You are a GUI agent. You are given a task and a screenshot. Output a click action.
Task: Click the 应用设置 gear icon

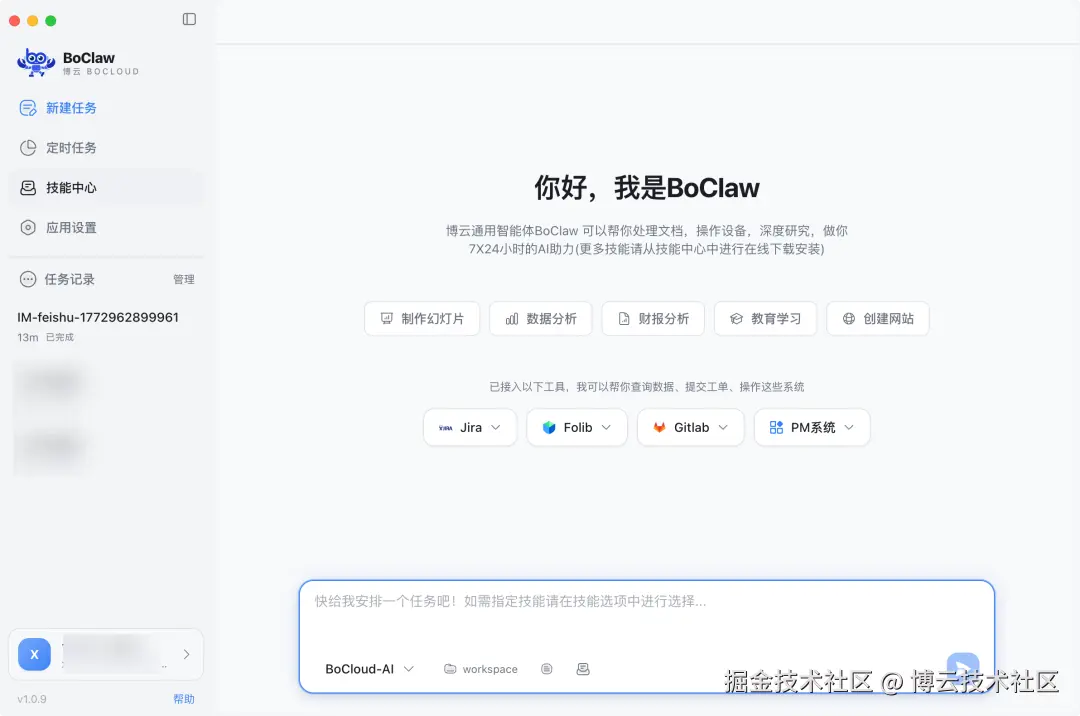[x=28, y=228]
